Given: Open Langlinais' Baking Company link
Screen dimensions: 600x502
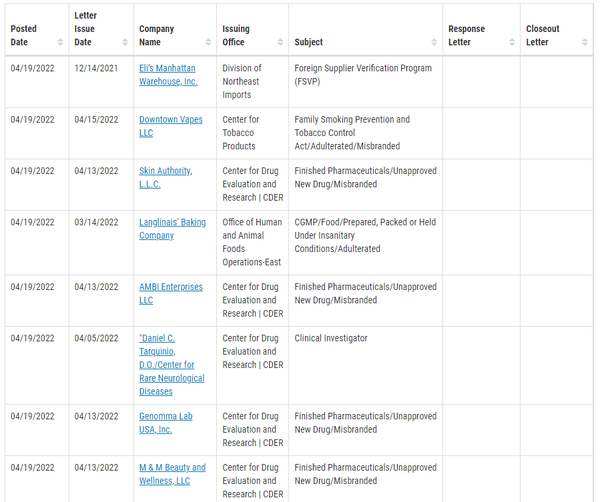Looking at the screenshot, I should (x=172, y=229).
